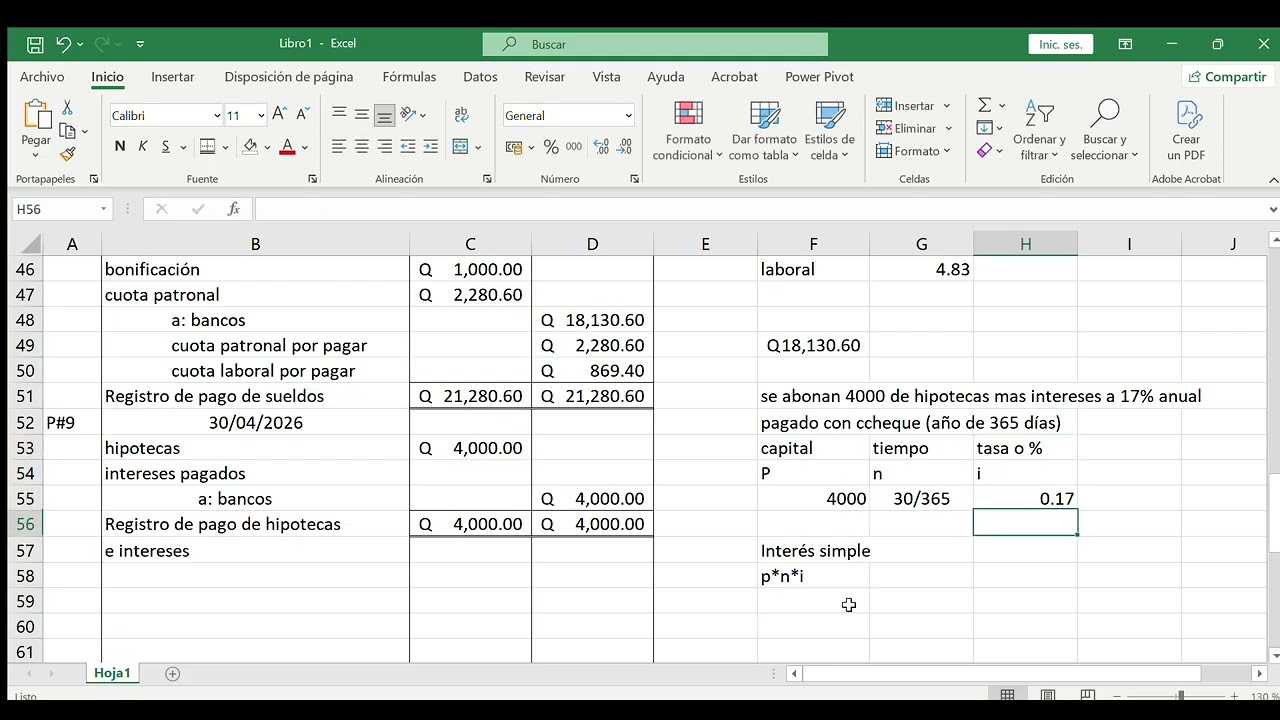This screenshot has height=720, width=1280.
Task: Toggle bottom align button
Action: 385,115
